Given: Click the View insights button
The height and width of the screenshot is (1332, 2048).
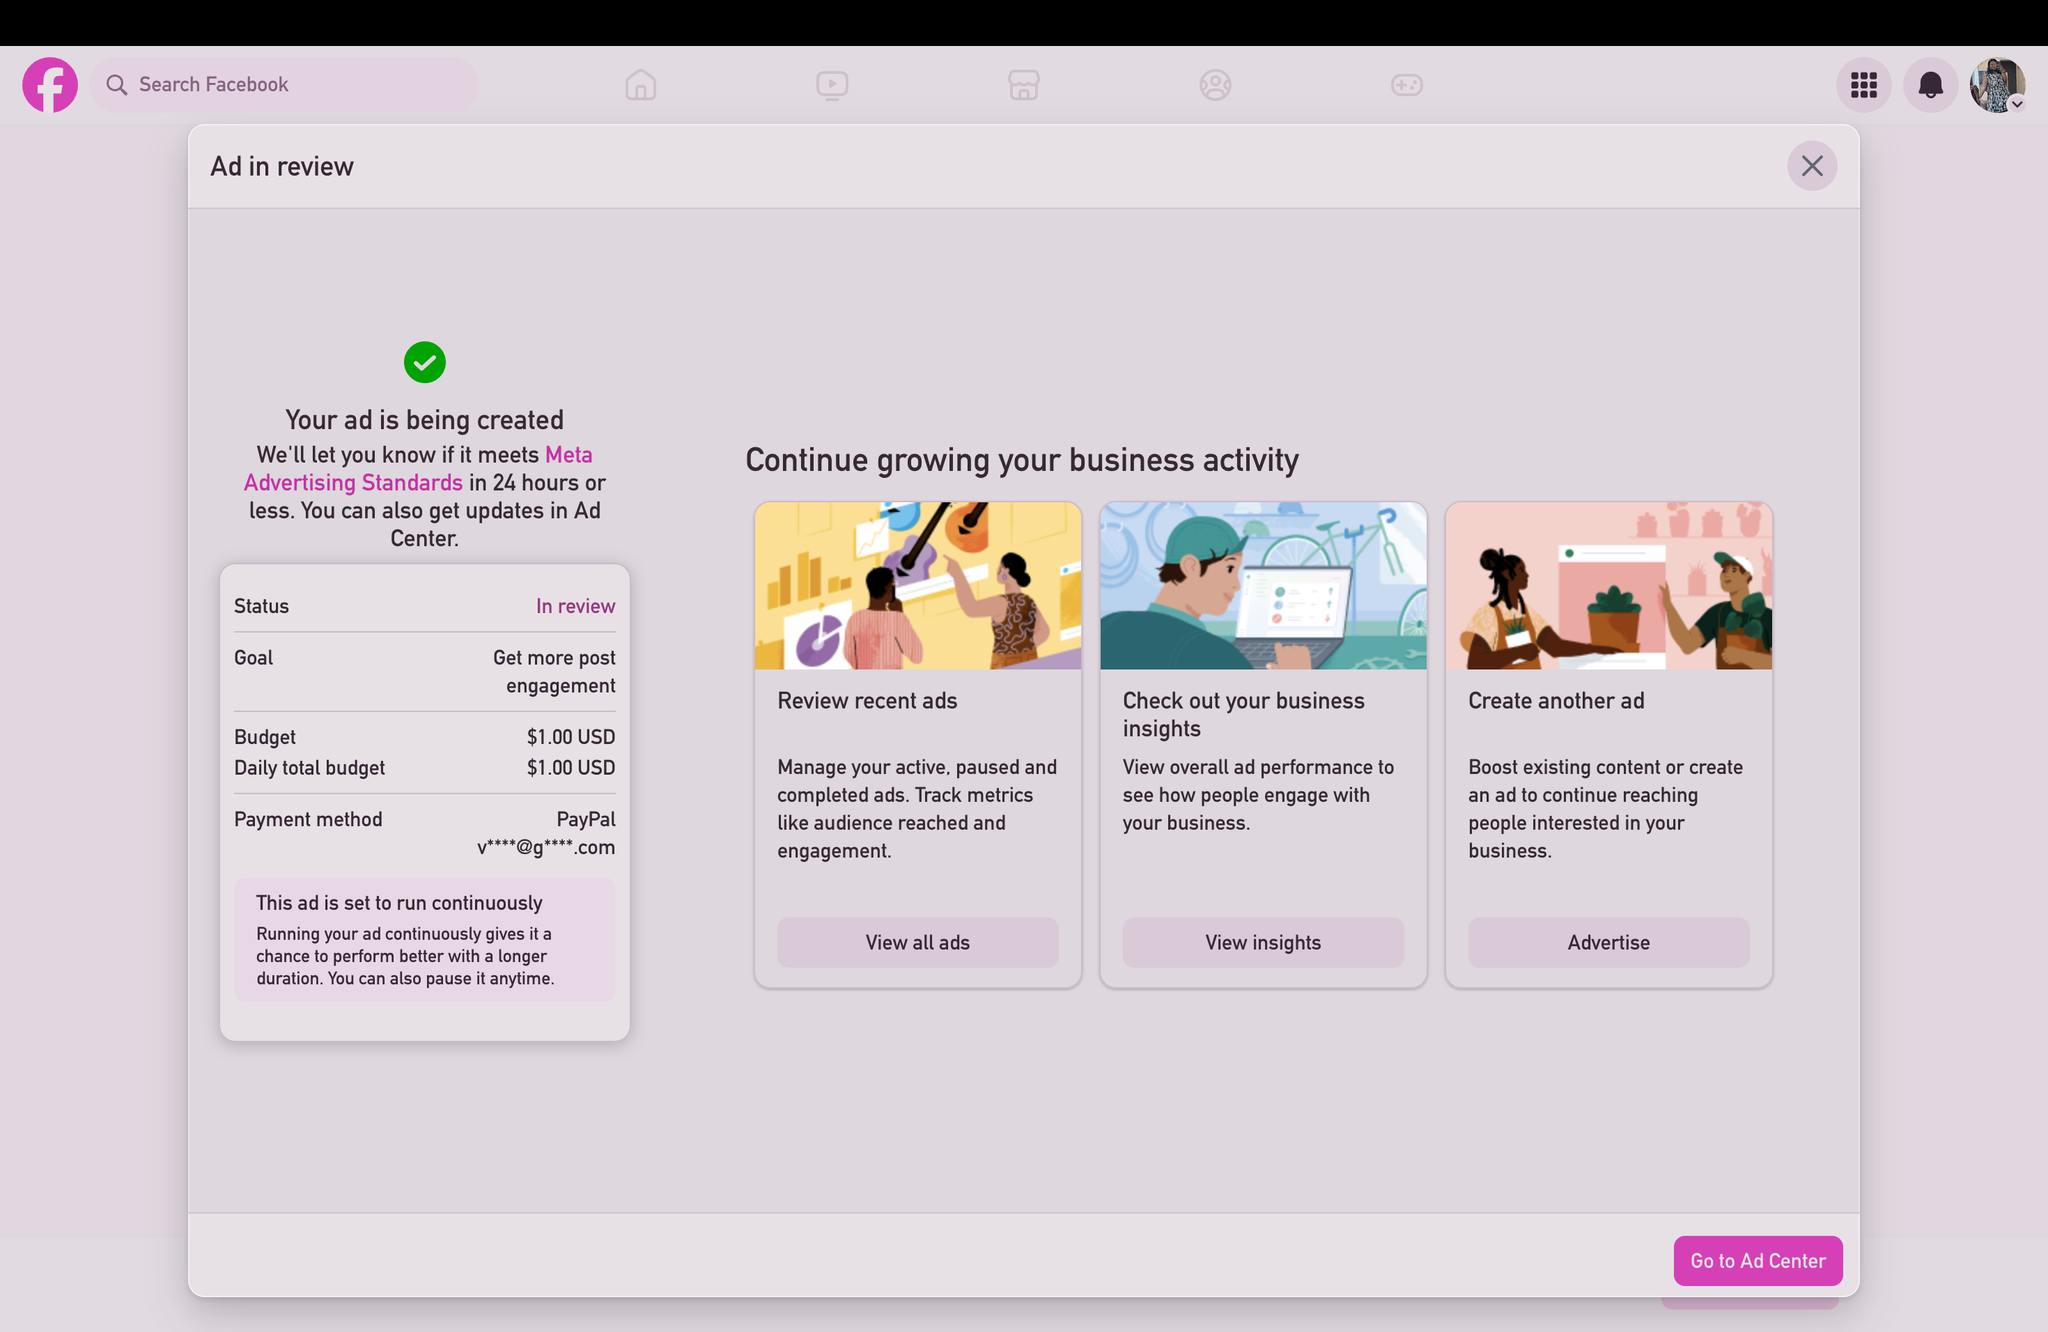Looking at the screenshot, I should point(1263,943).
